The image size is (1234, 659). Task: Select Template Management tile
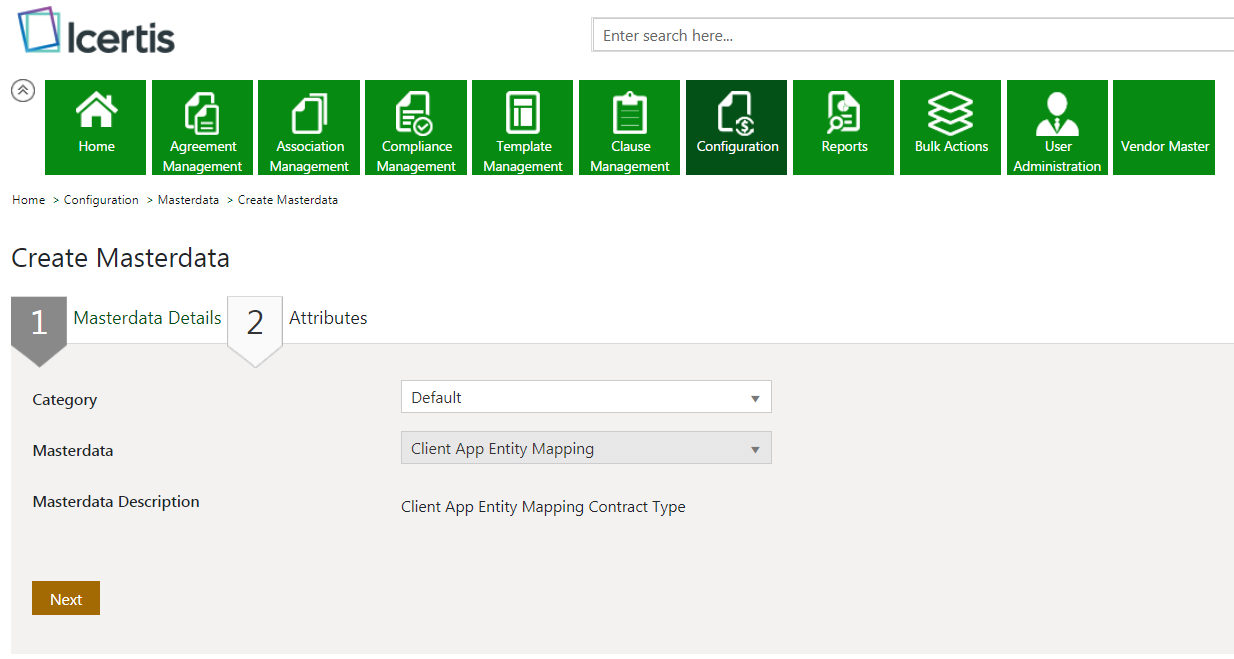pyautogui.click(x=523, y=127)
